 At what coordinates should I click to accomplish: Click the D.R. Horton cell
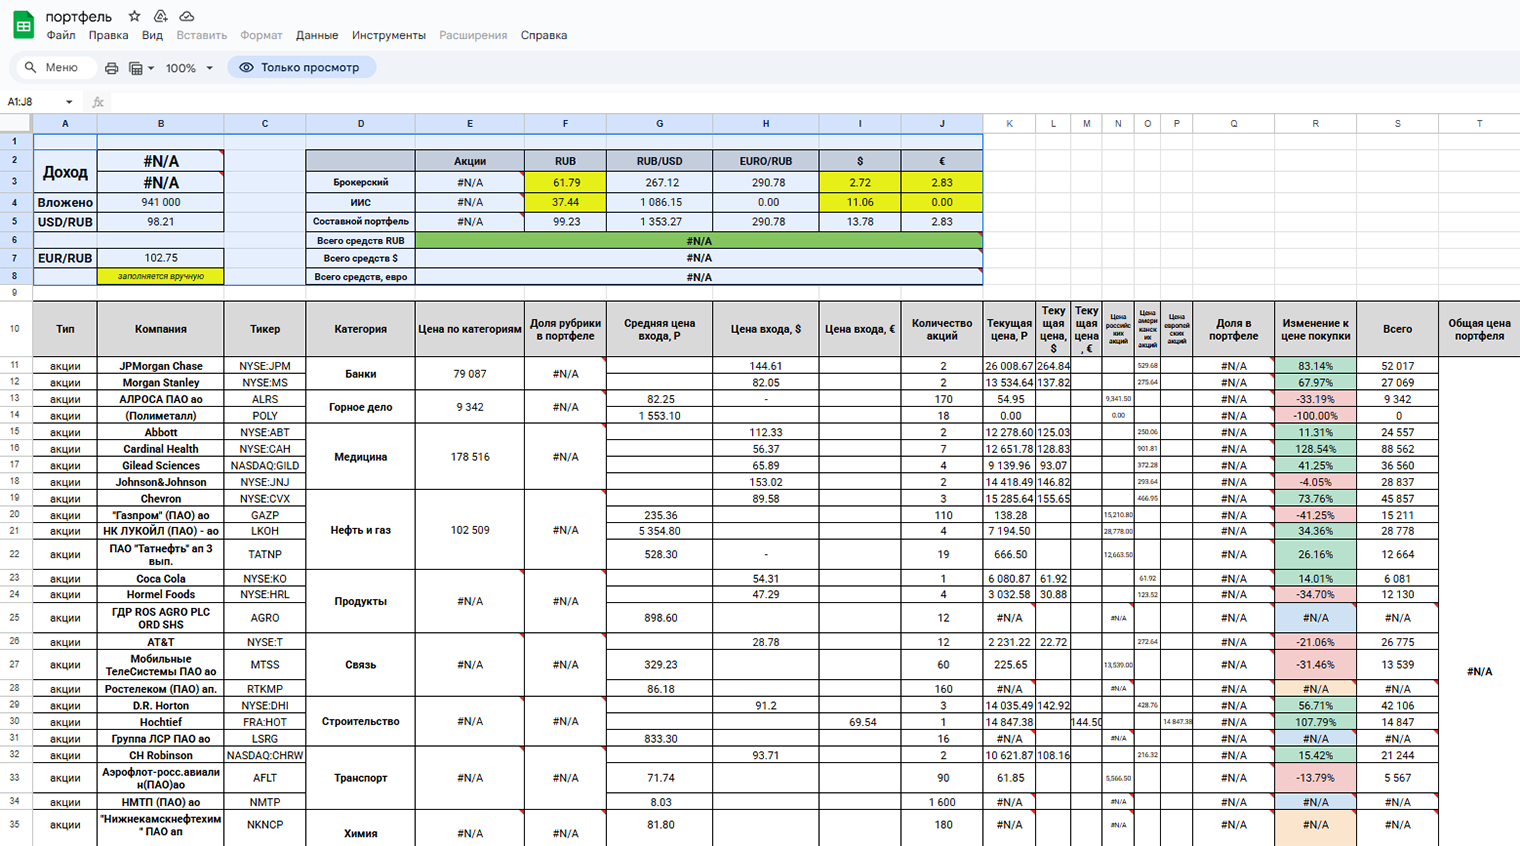click(160, 705)
